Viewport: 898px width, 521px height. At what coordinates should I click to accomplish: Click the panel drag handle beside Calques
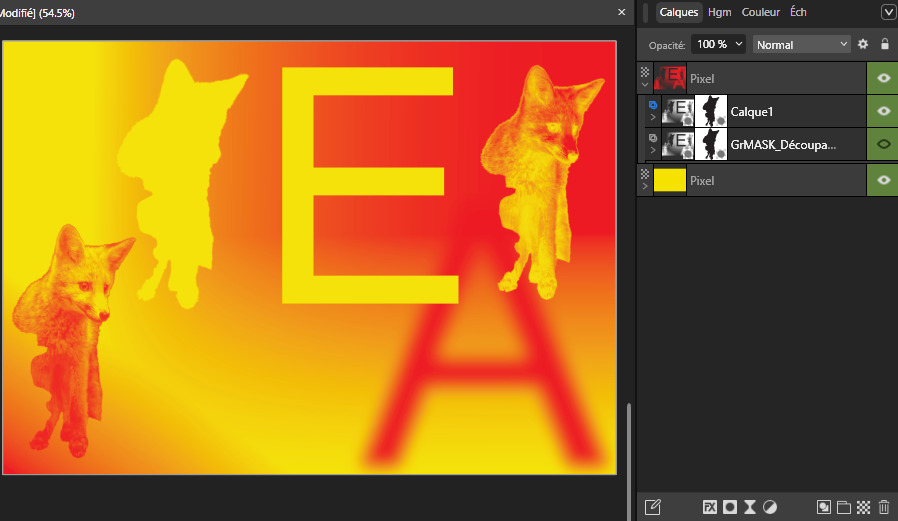pyautogui.click(x=645, y=12)
